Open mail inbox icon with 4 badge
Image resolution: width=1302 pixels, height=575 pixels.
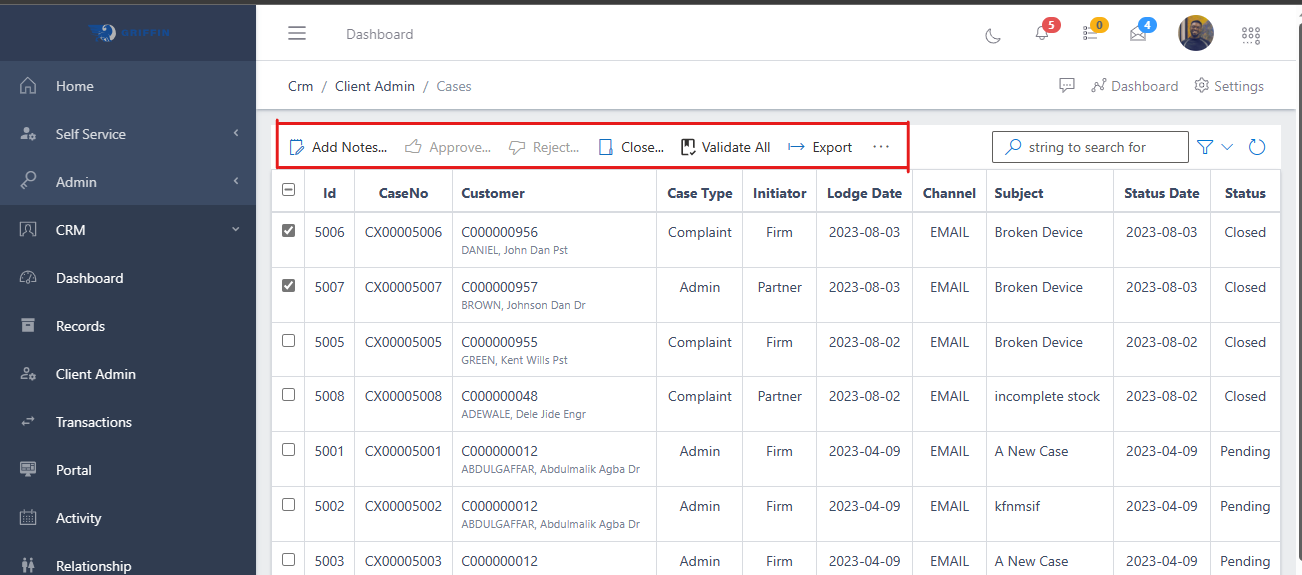coord(1138,34)
